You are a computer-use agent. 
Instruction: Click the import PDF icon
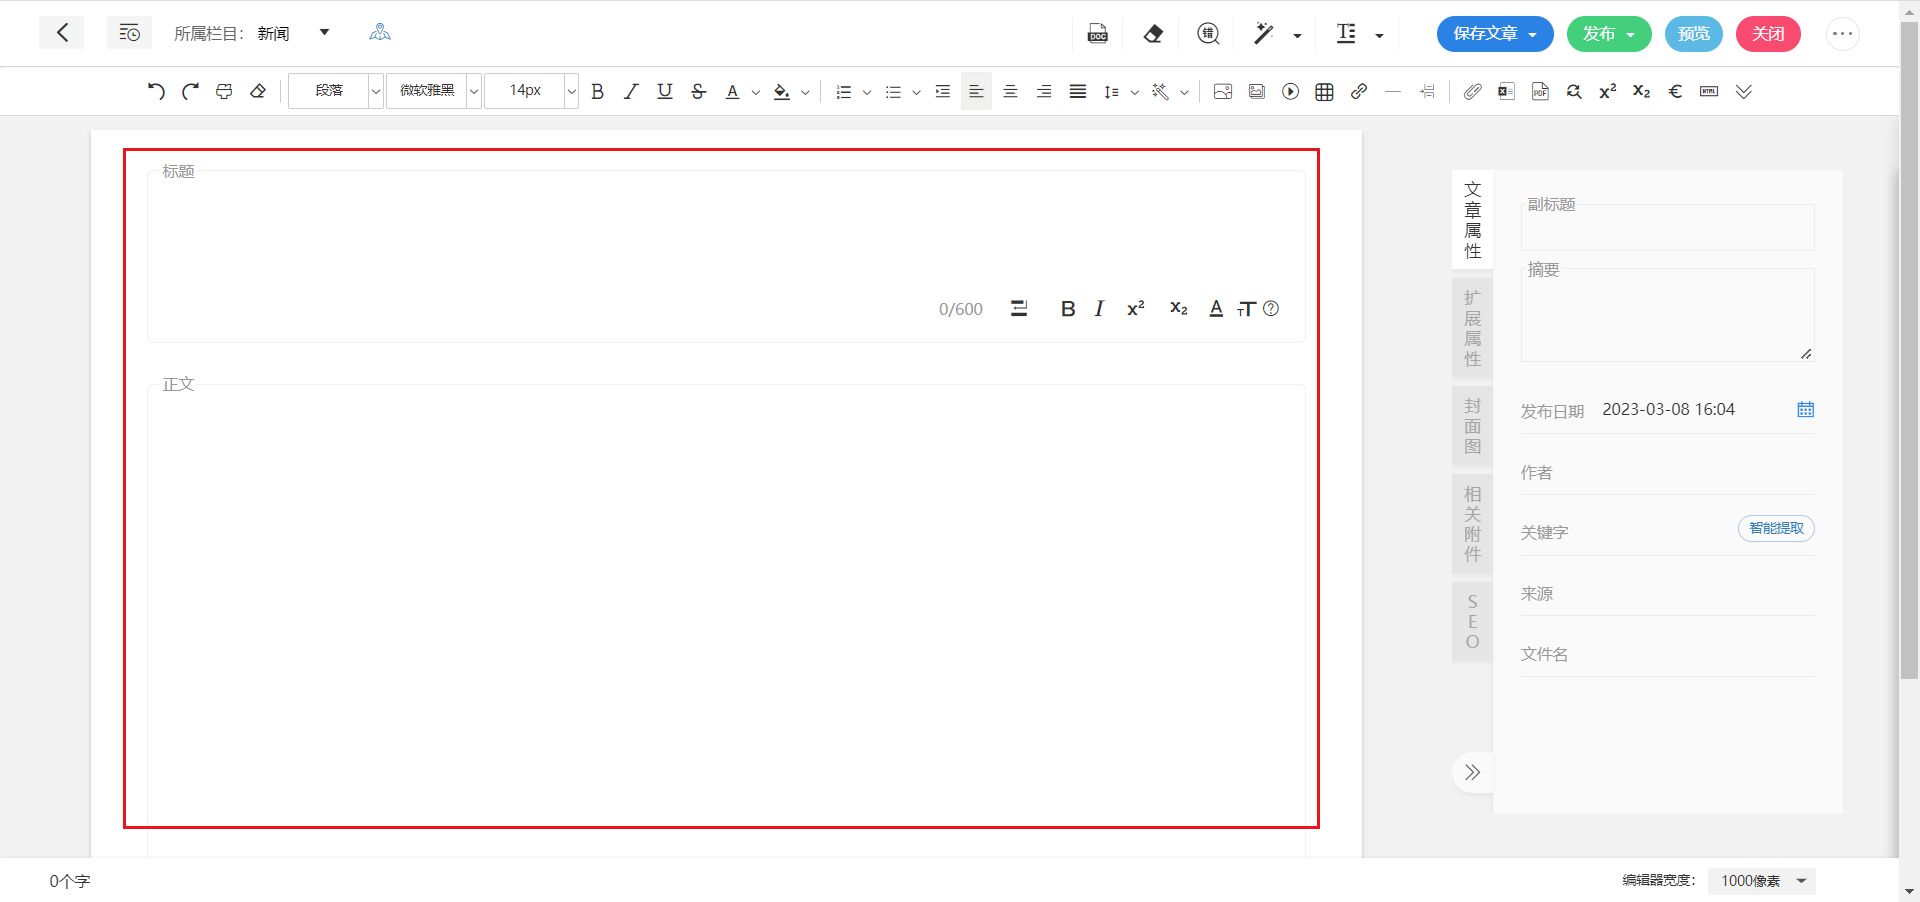pos(1540,92)
